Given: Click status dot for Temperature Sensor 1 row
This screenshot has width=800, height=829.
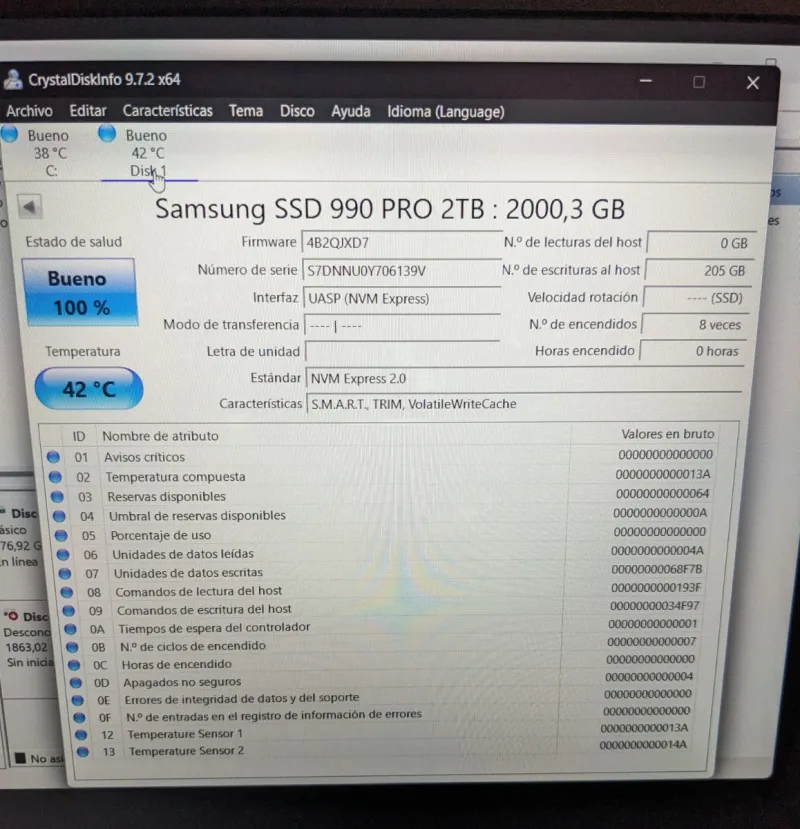Looking at the screenshot, I should click(x=81, y=734).
